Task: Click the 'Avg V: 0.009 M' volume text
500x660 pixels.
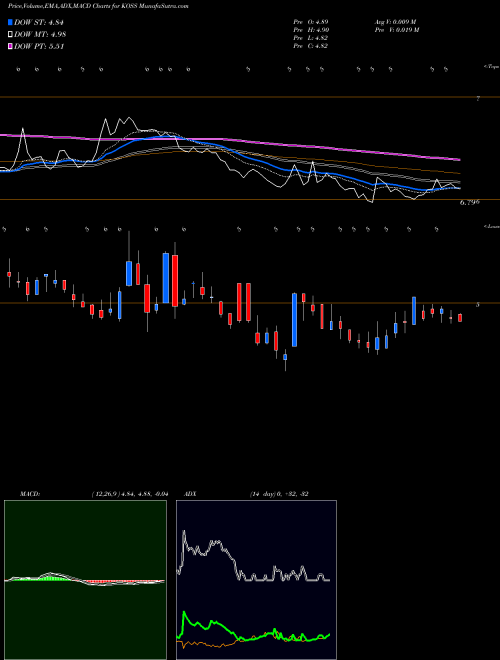Action: tap(396, 22)
